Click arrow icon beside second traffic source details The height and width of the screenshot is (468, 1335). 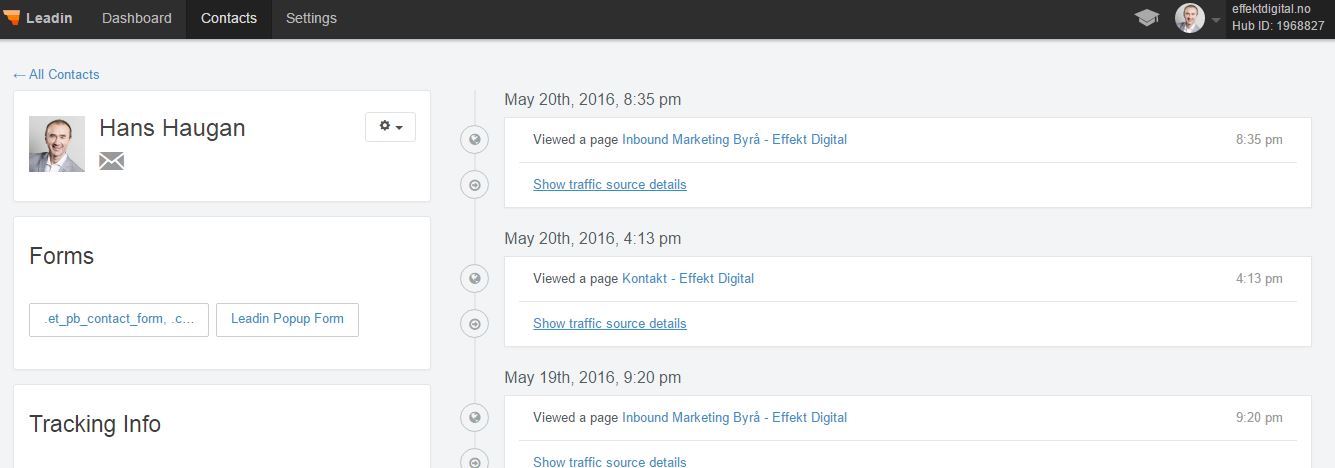475,323
